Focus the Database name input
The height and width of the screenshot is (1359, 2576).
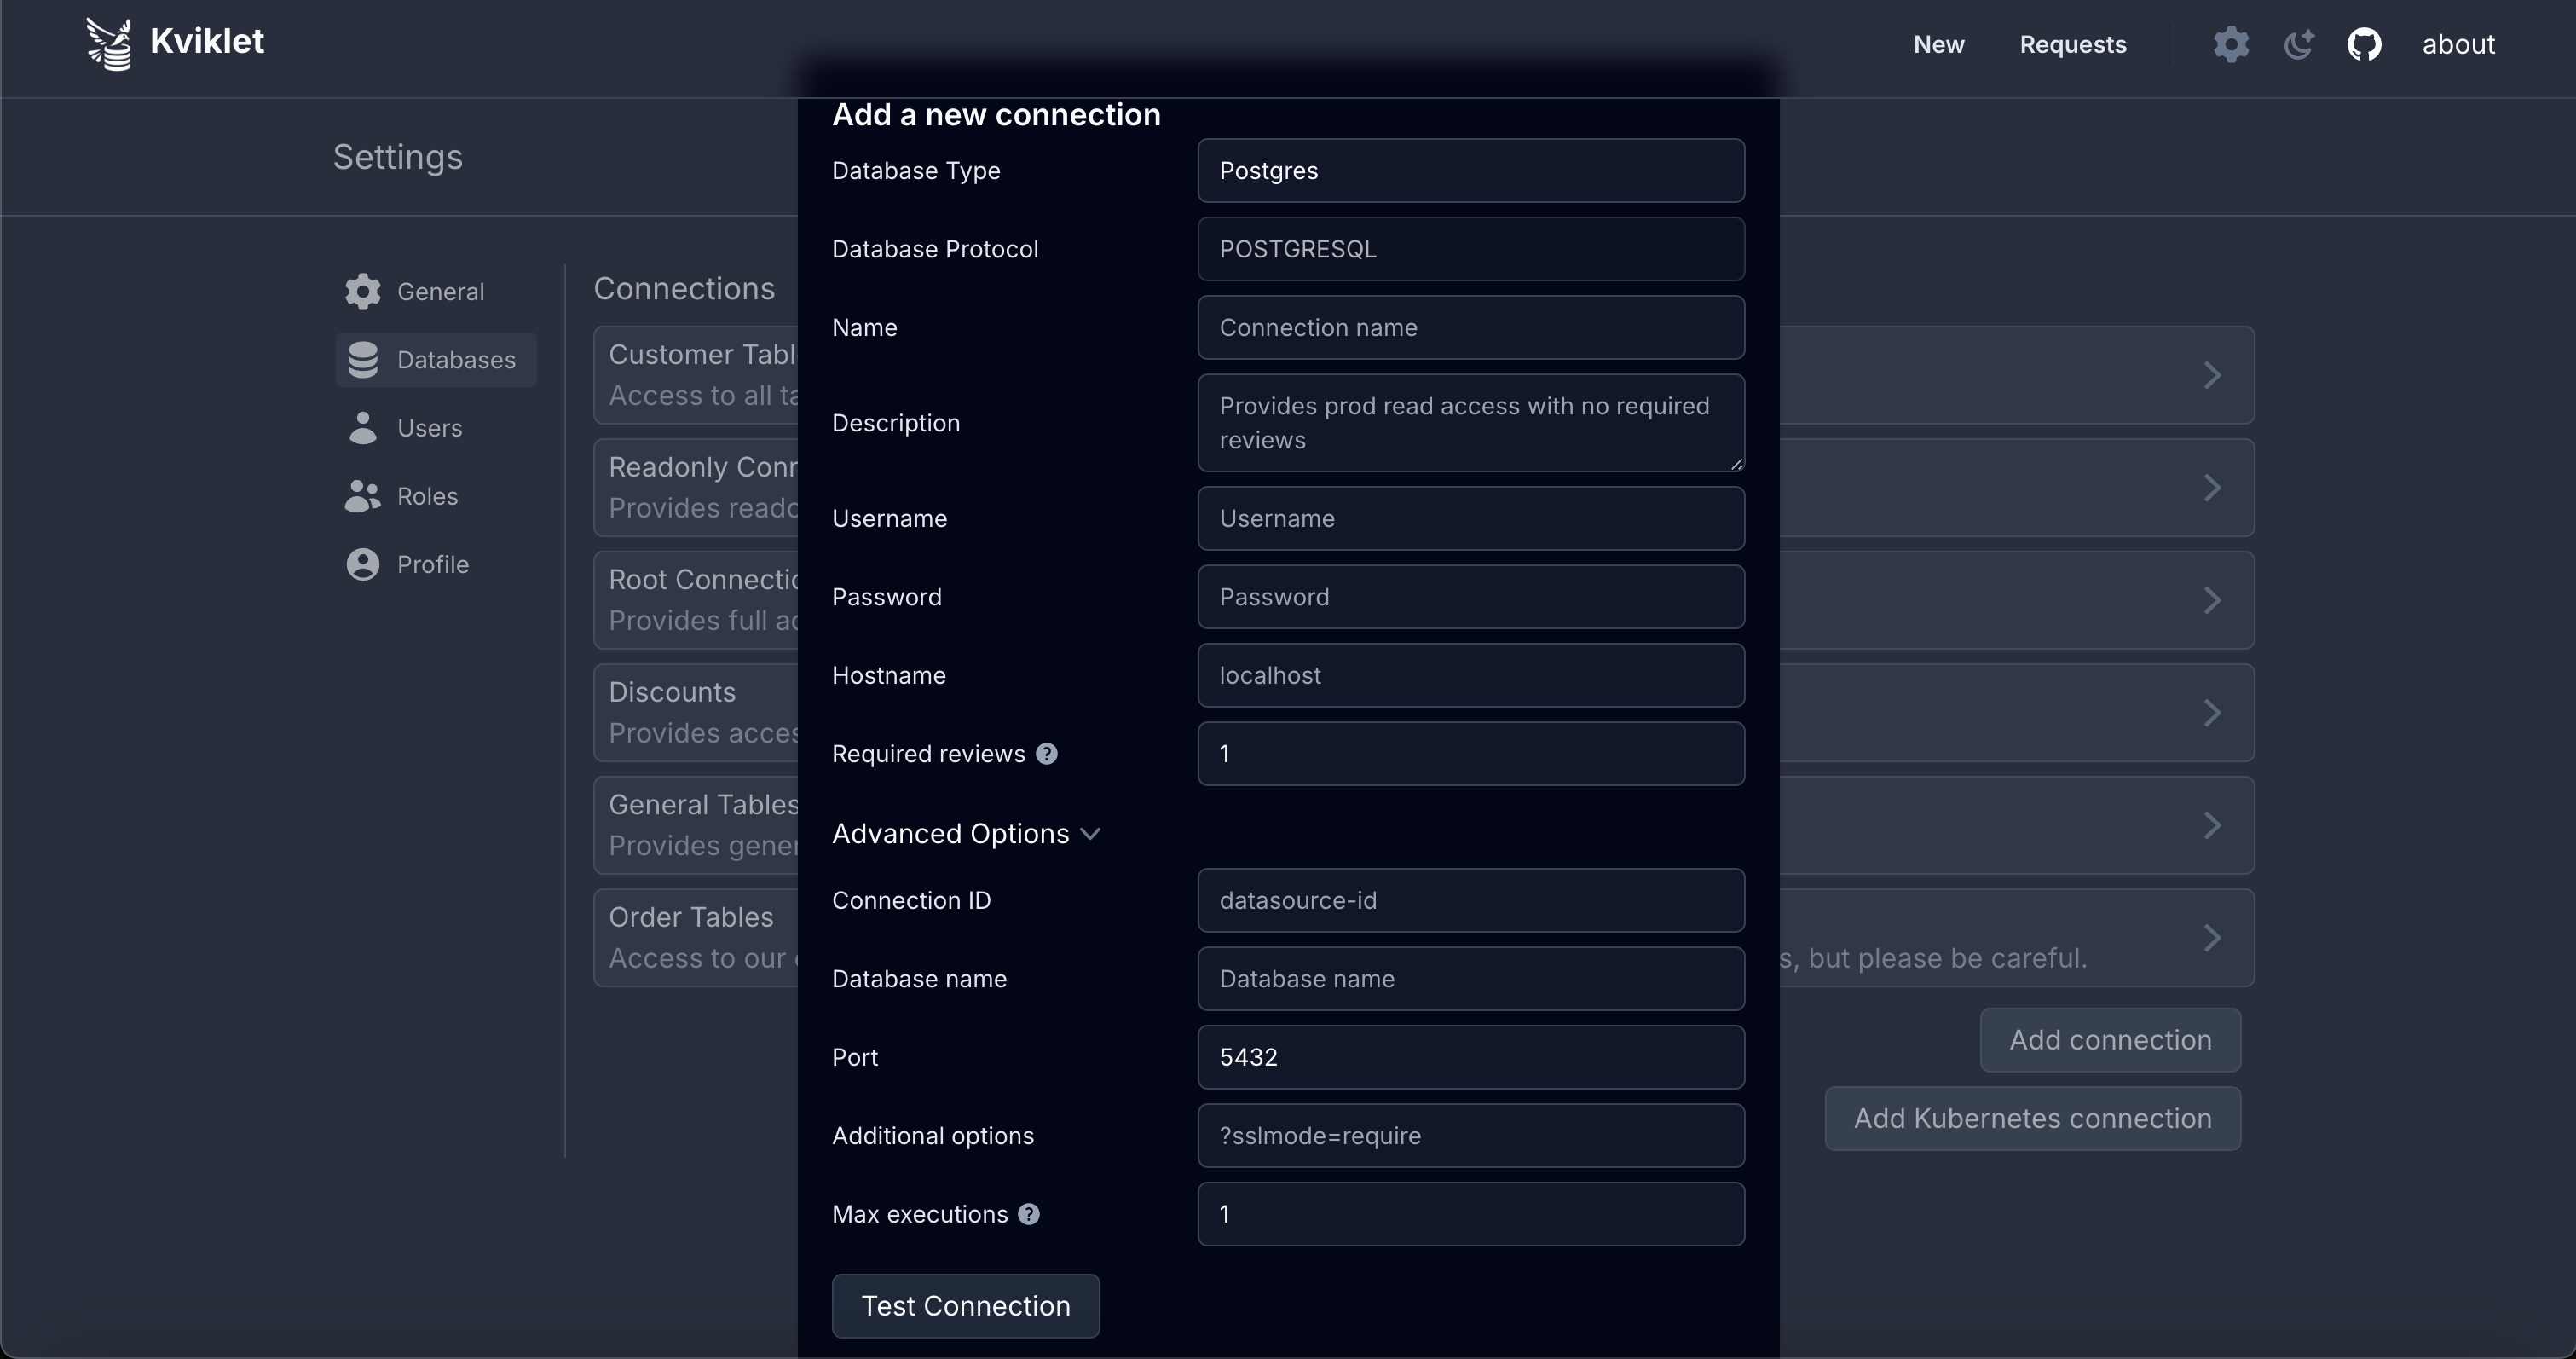coord(1471,979)
